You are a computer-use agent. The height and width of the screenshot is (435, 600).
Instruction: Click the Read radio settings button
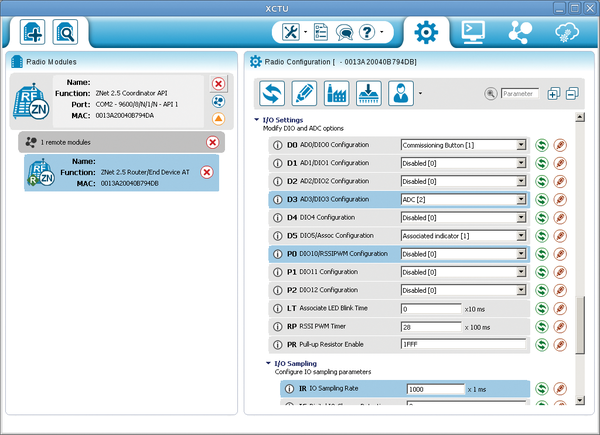[272, 93]
